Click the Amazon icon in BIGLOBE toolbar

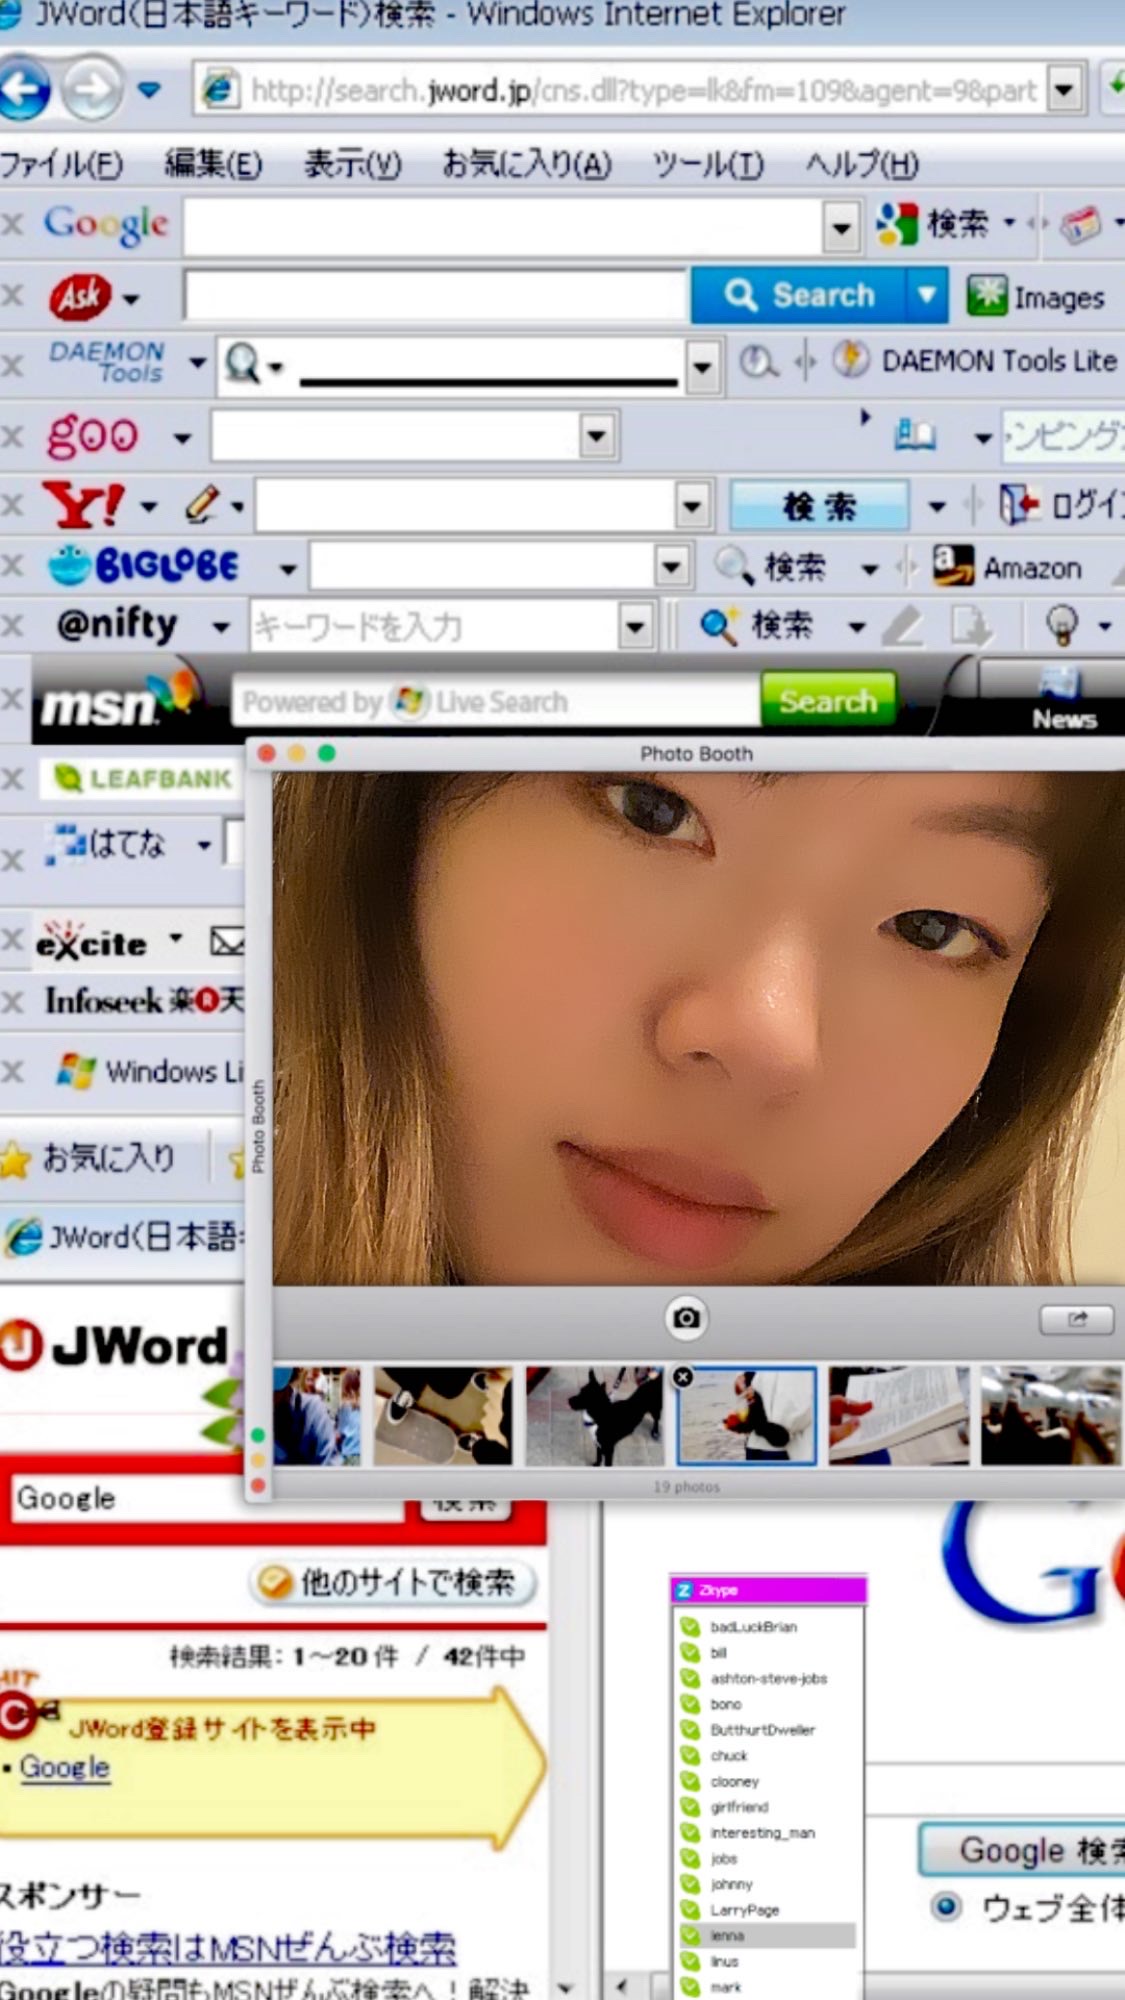pyautogui.click(x=952, y=566)
